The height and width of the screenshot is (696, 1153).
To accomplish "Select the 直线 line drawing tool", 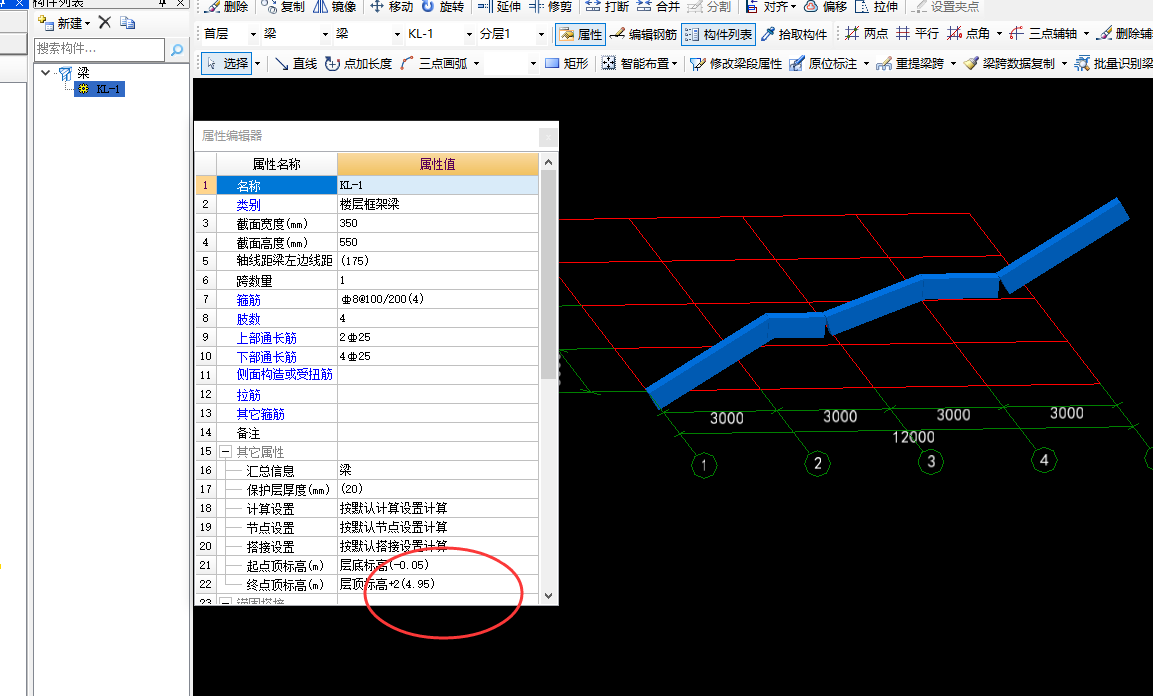I will point(296,64).
